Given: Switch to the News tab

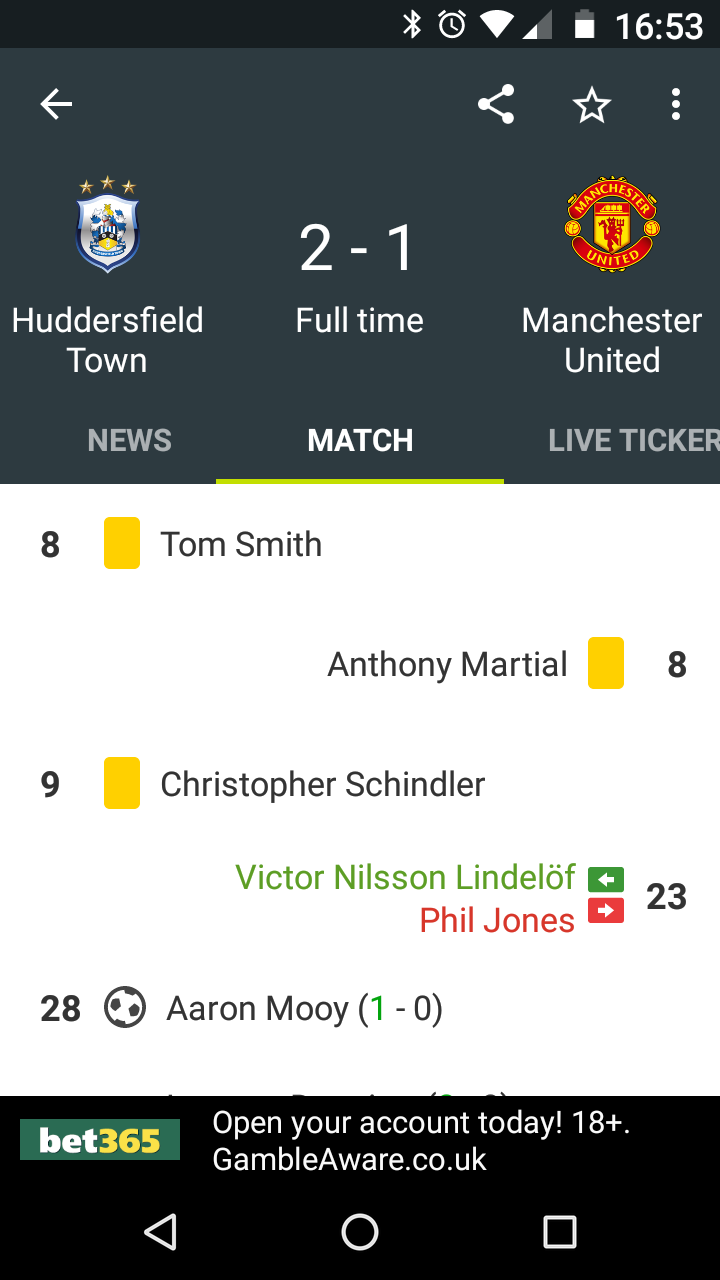Looking at the screenshot, I should (130, 440).
